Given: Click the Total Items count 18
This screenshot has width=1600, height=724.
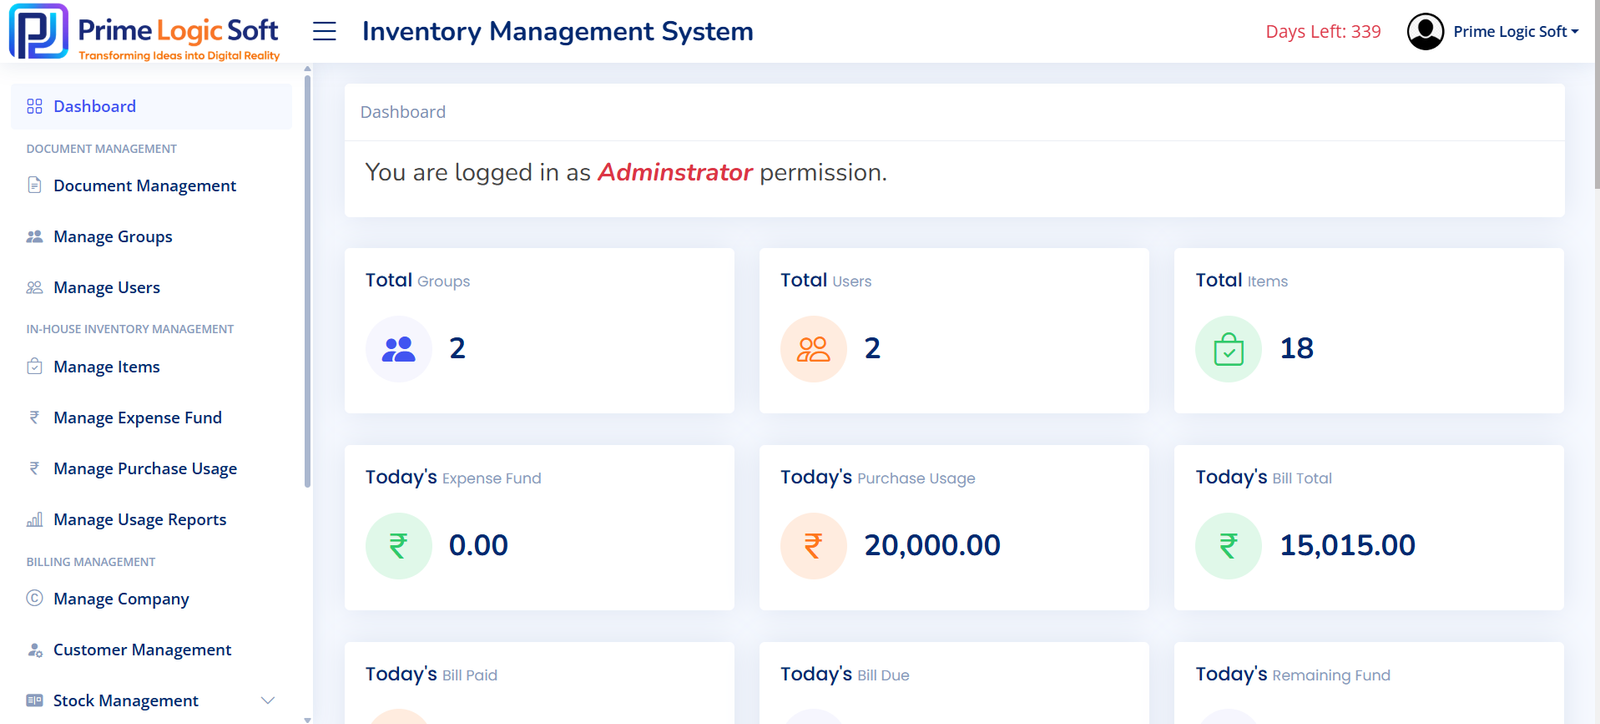Looking at the screenshot, I should pyautogui.click(x=1297, y=348).
